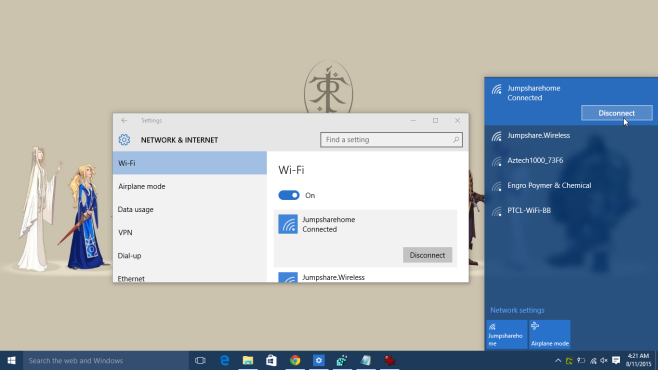Select Engro Poymer & Chemical network

tap(571, 185)
